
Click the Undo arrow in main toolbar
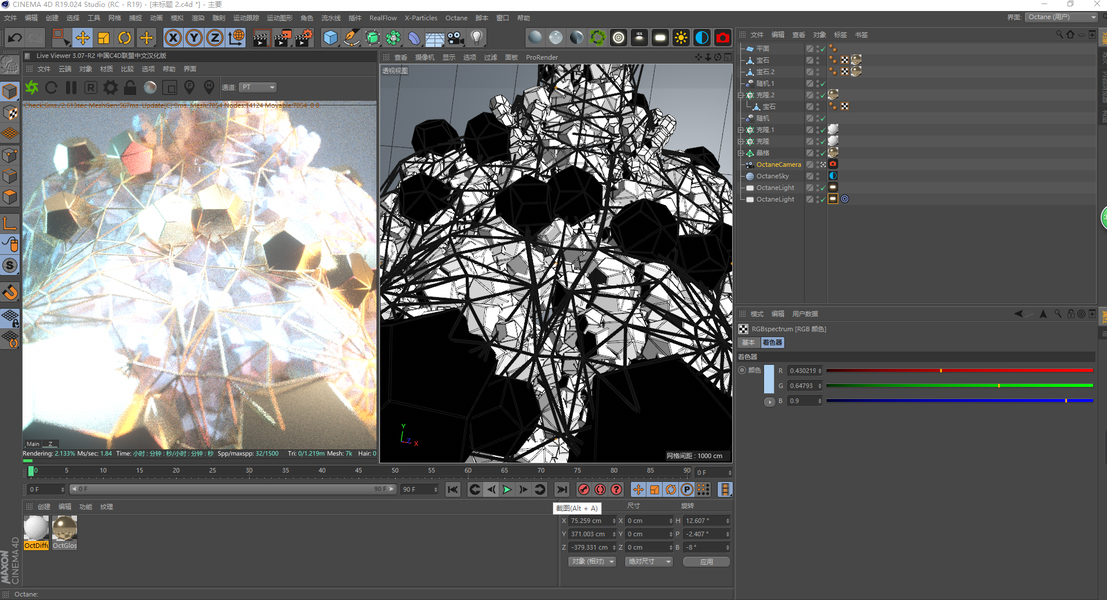point(15,37)
